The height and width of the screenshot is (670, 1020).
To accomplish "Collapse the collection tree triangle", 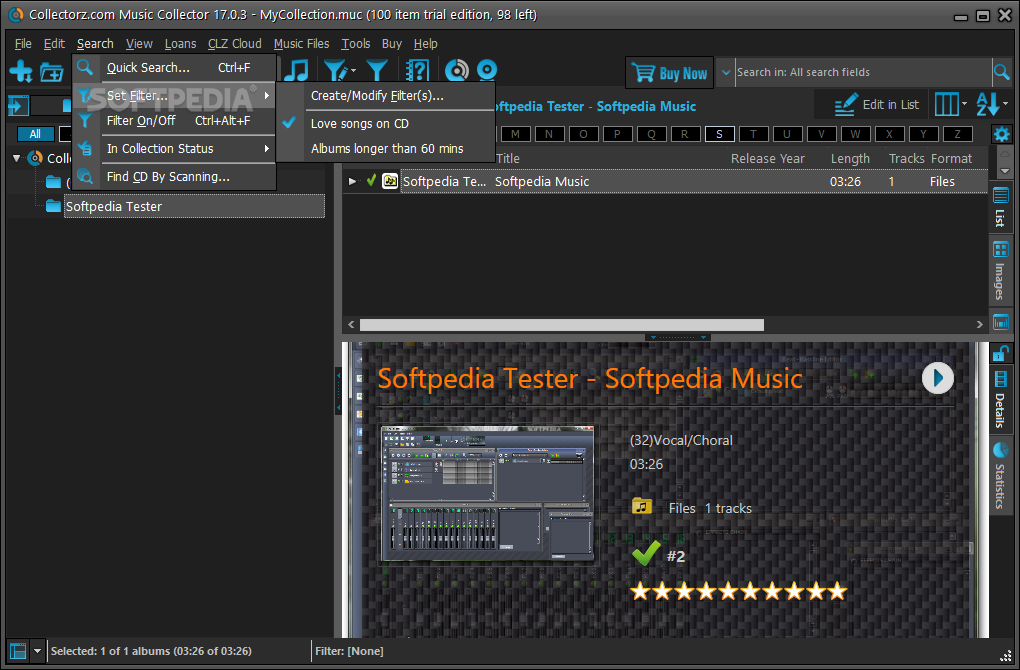I will tap(17, 158).
